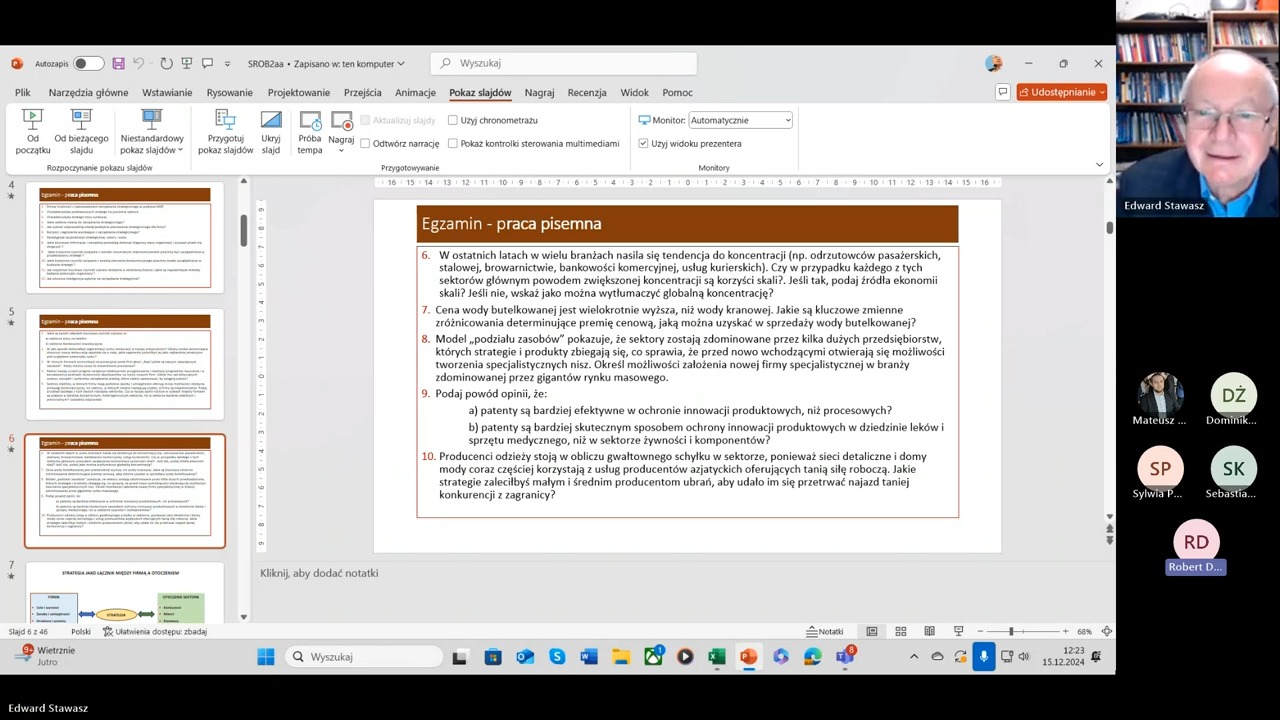Start slideshow from beginning (Od początku)
Image resolution: width=1280 pixels, height=720 pixels.
[33, 132]
